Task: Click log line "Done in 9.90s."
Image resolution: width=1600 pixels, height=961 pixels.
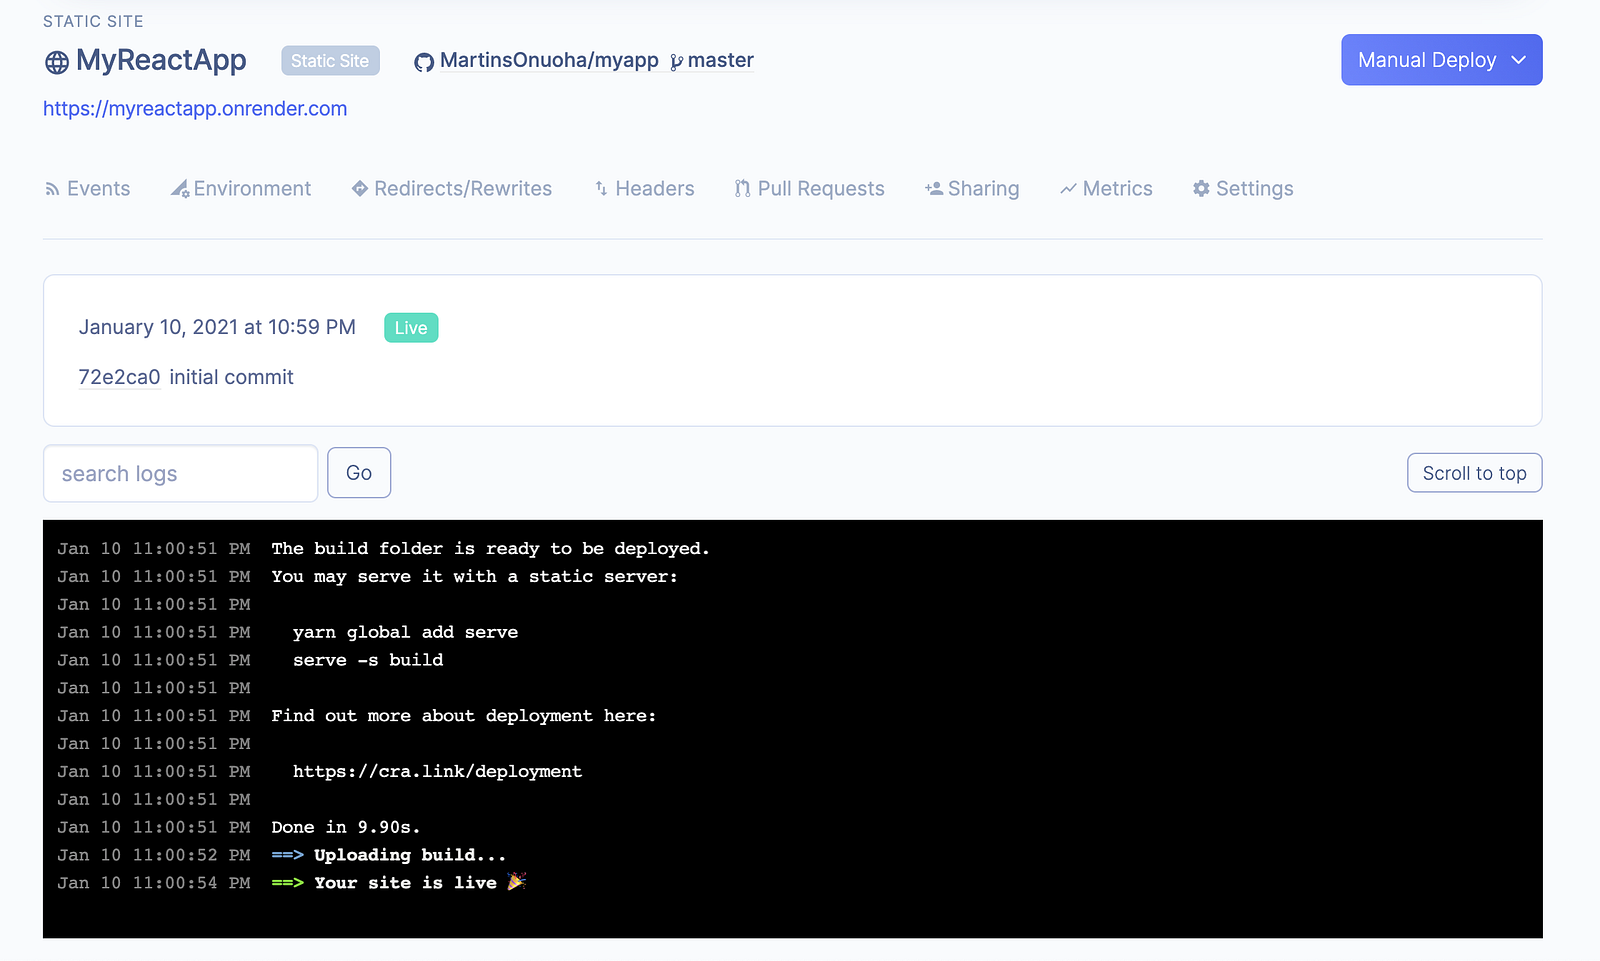Action: point(346,828)
